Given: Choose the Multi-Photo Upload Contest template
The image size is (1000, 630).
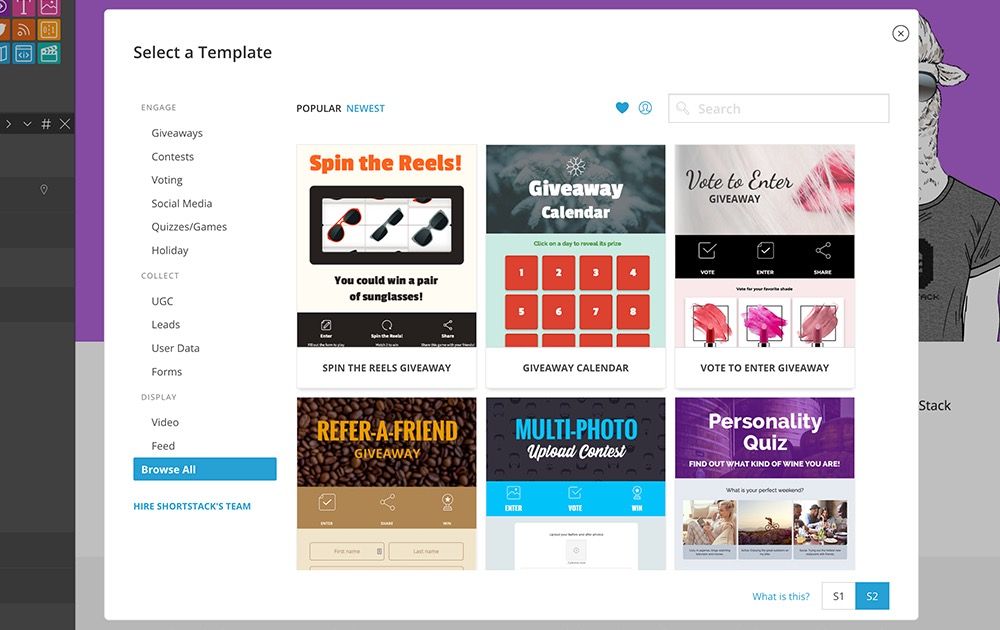Looking at the screenshot, I should [575, 483].
